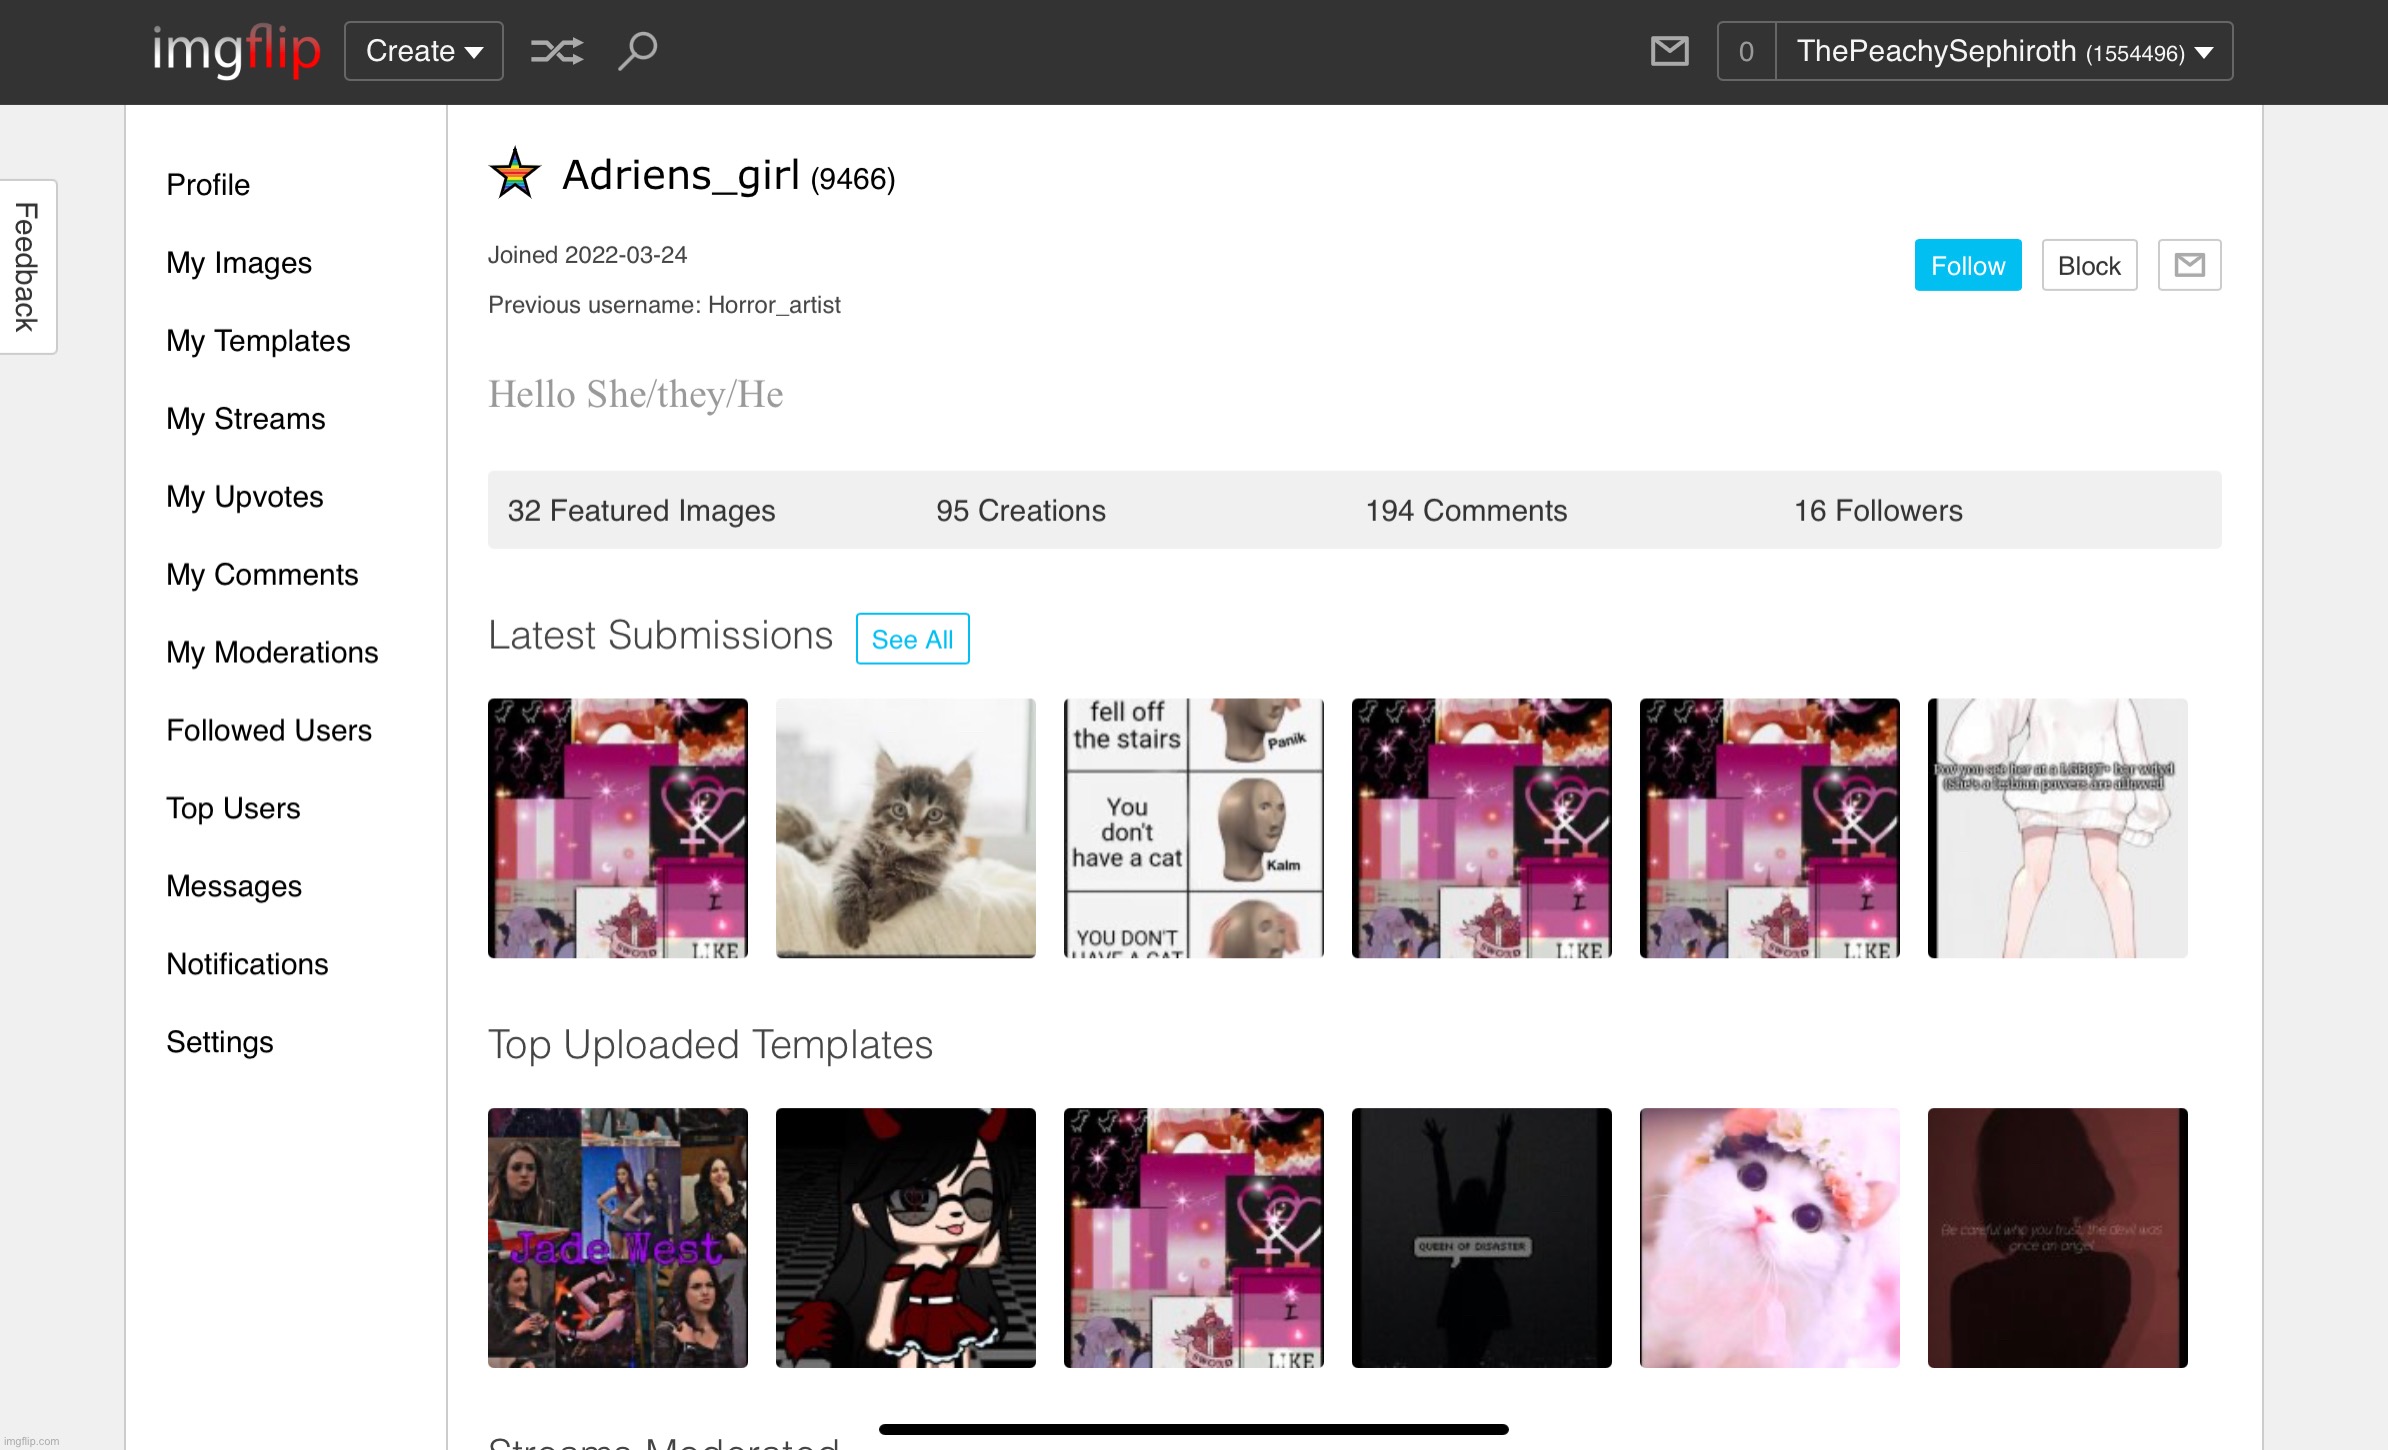Follow the user Adriens_girl
The width and height of the screenshot is (2388, 1450).
1968,265
